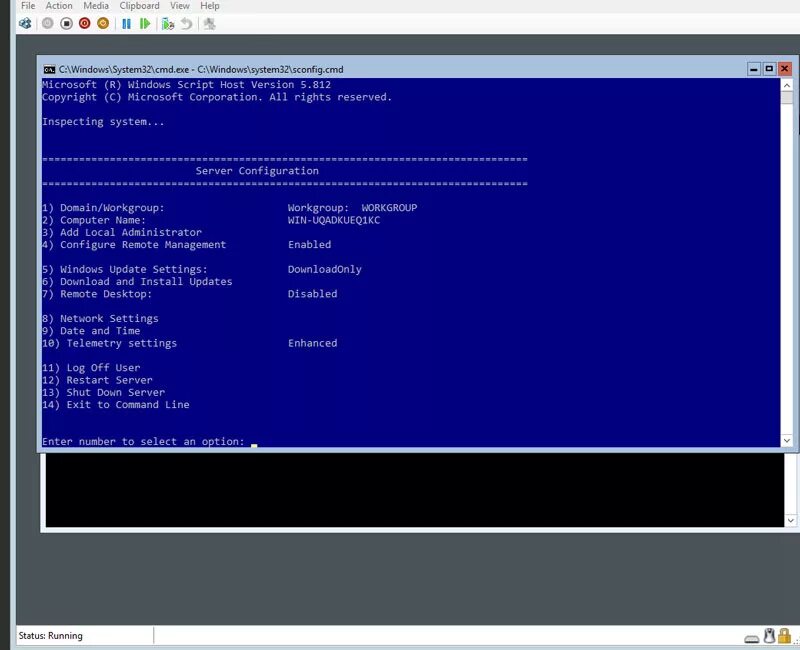
Task: Click the Ctrl+Alt+Delete toolbar icon
Action: tap(25, 23)
